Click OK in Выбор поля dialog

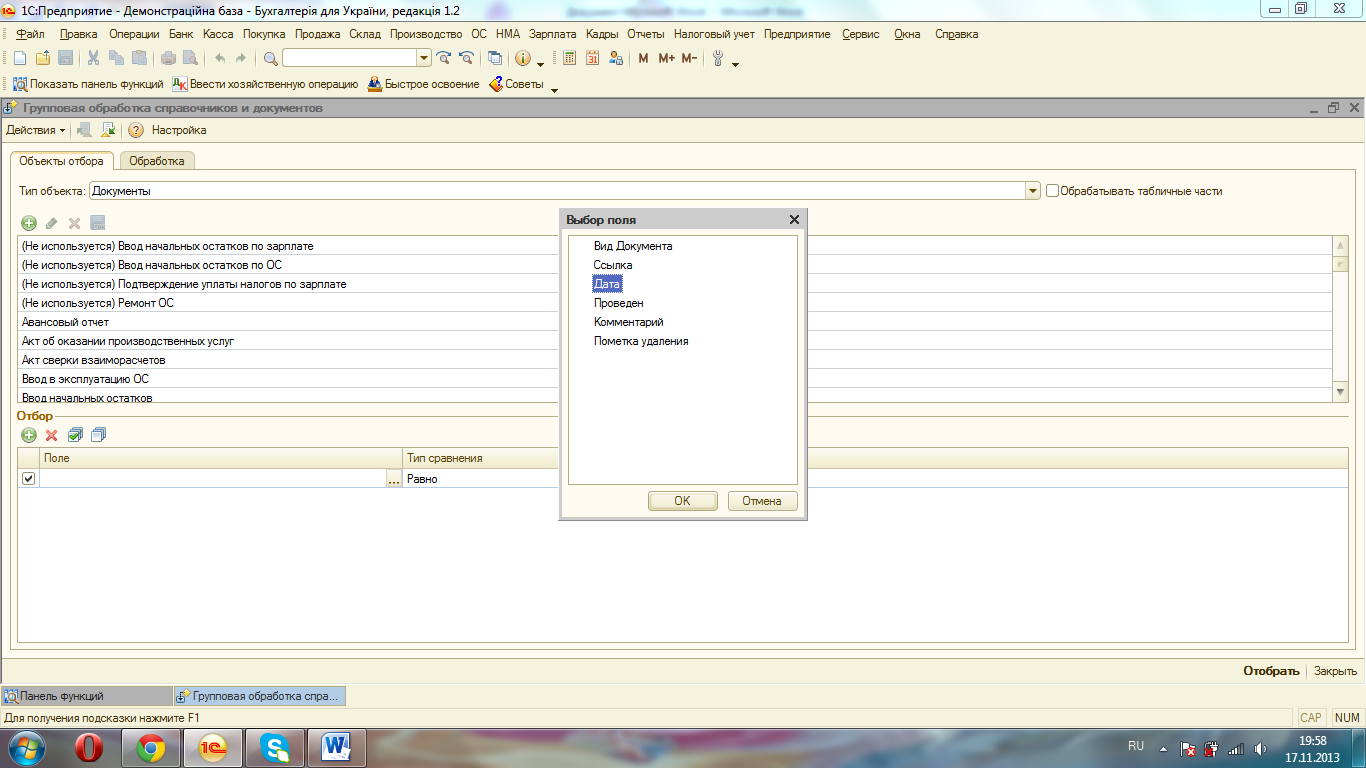[682, 501]
